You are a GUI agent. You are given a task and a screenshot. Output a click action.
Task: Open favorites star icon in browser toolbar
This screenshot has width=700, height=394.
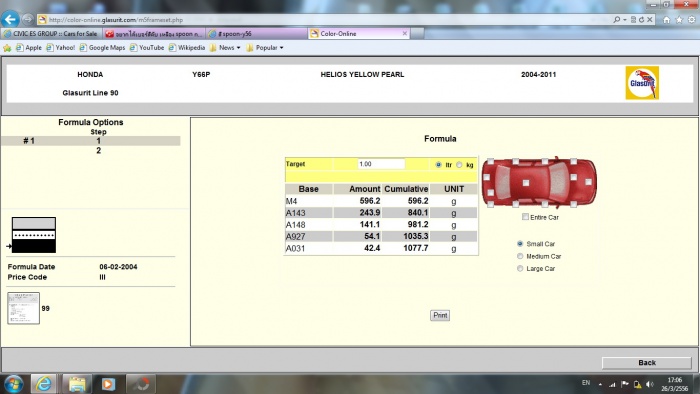[679, 20]
